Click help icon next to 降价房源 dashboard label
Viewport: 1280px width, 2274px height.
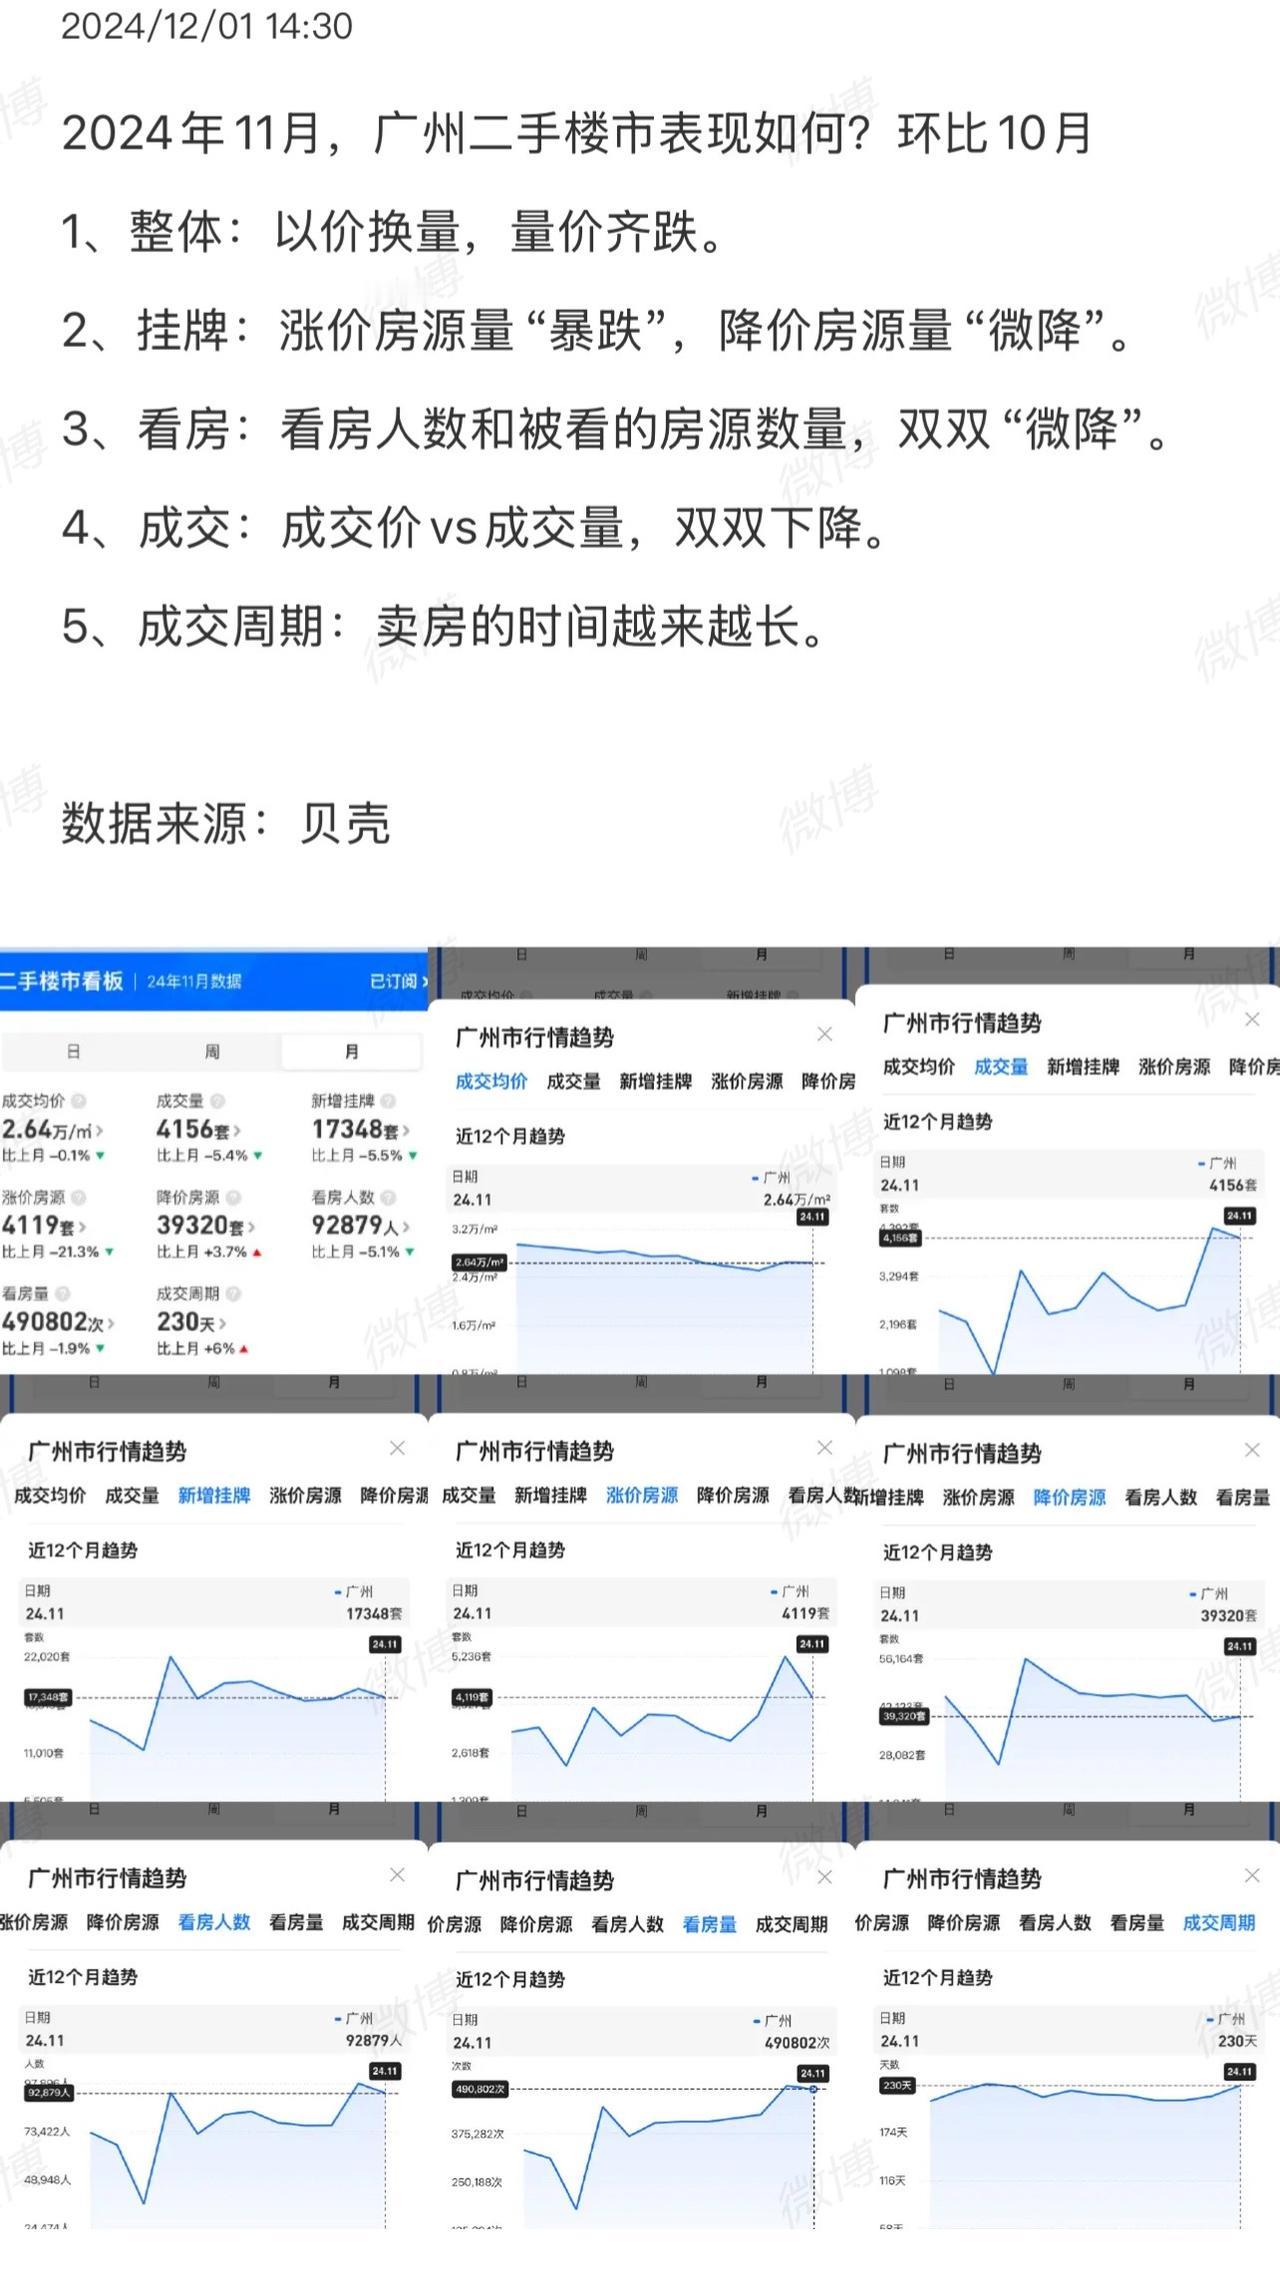tap(233, 1197)
